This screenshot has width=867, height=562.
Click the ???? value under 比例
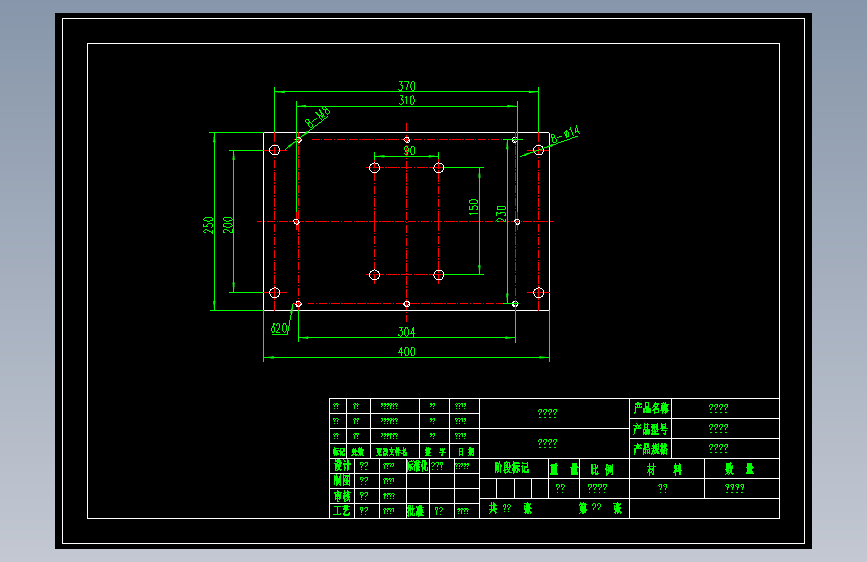597,488
